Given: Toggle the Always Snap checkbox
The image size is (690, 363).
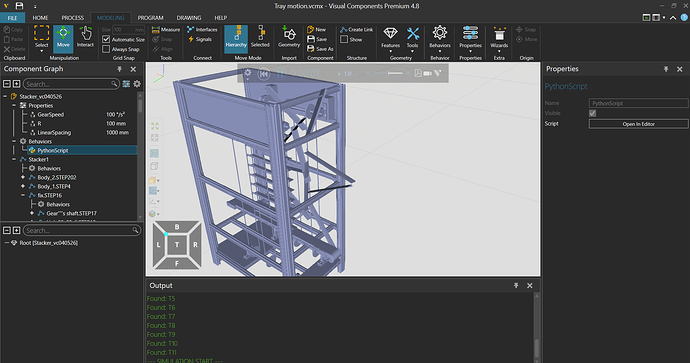Looking at the screenshot, I should [x=106, y=49].
